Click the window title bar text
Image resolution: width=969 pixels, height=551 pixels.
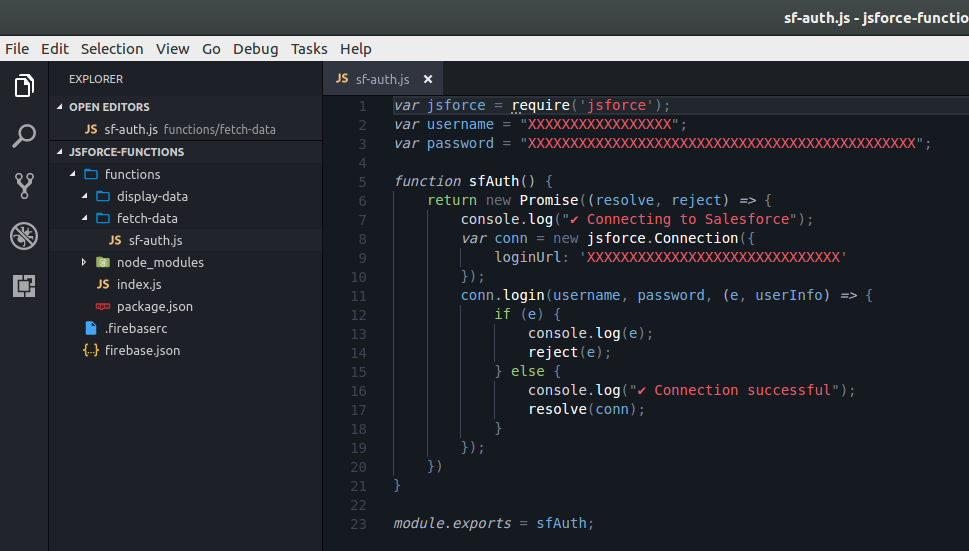876,18
